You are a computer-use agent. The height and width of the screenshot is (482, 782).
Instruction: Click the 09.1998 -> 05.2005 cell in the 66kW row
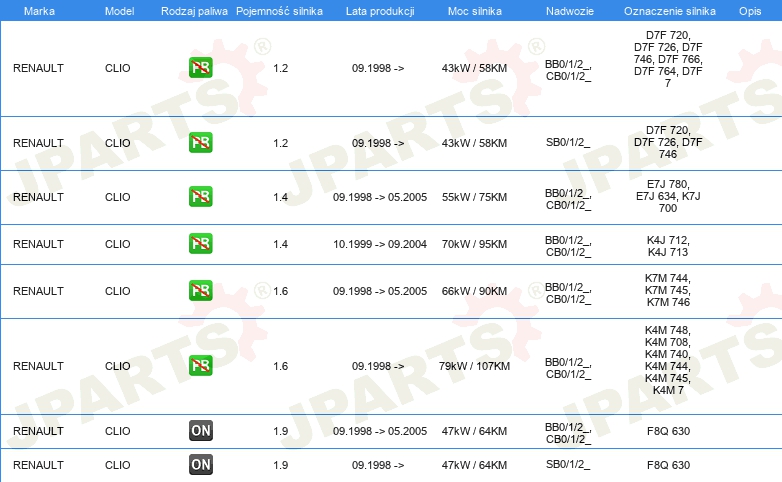(x=380, y=291)
